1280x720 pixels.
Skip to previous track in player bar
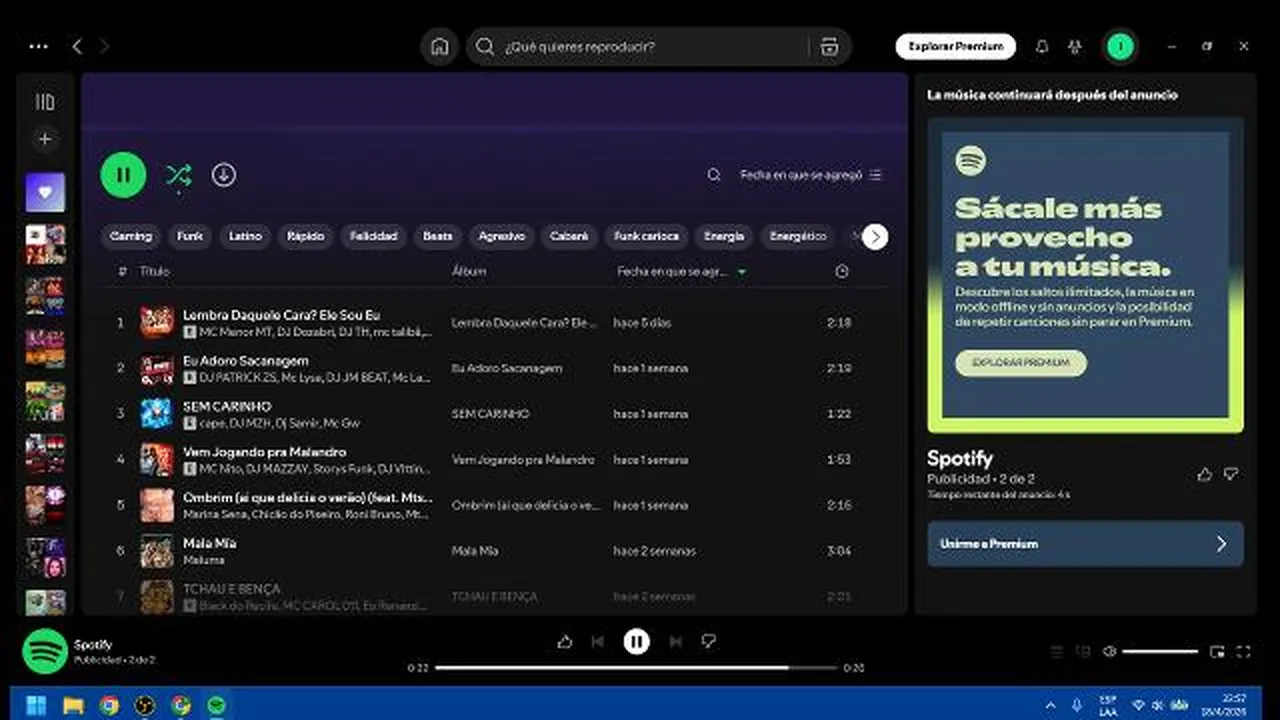pyautogui.click(x=598, y=642)
